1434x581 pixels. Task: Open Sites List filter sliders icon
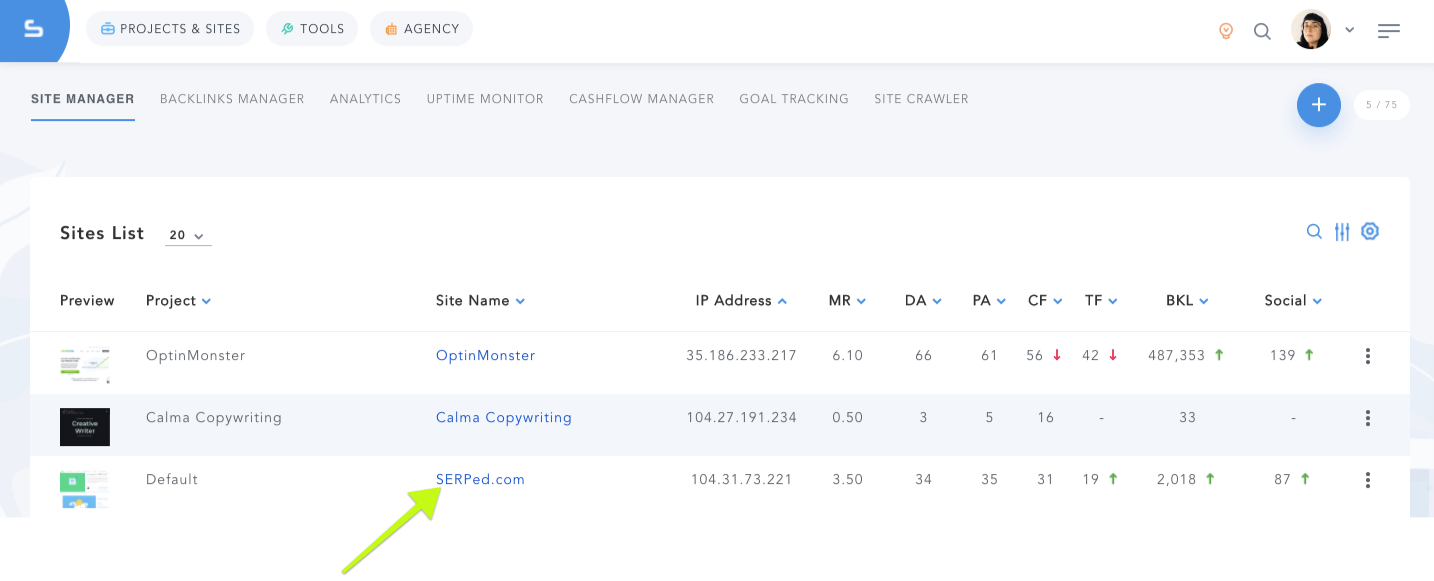[x=1342, y=232]
